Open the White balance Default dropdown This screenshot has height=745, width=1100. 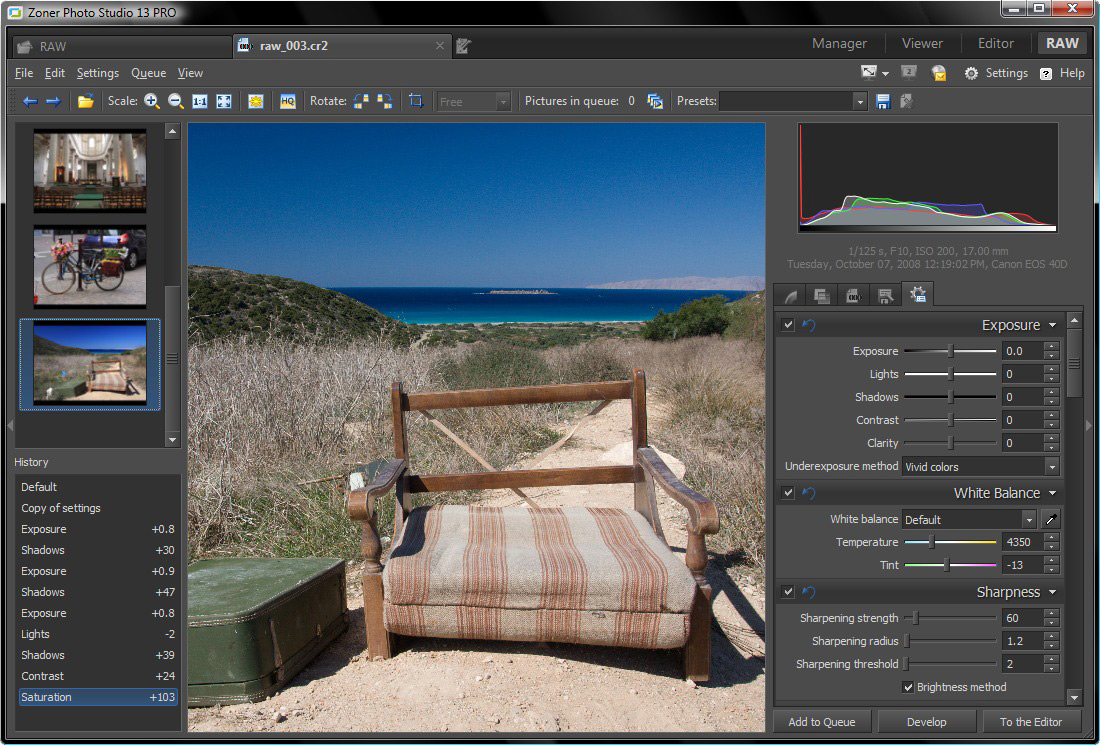(x=1030, y=519)
